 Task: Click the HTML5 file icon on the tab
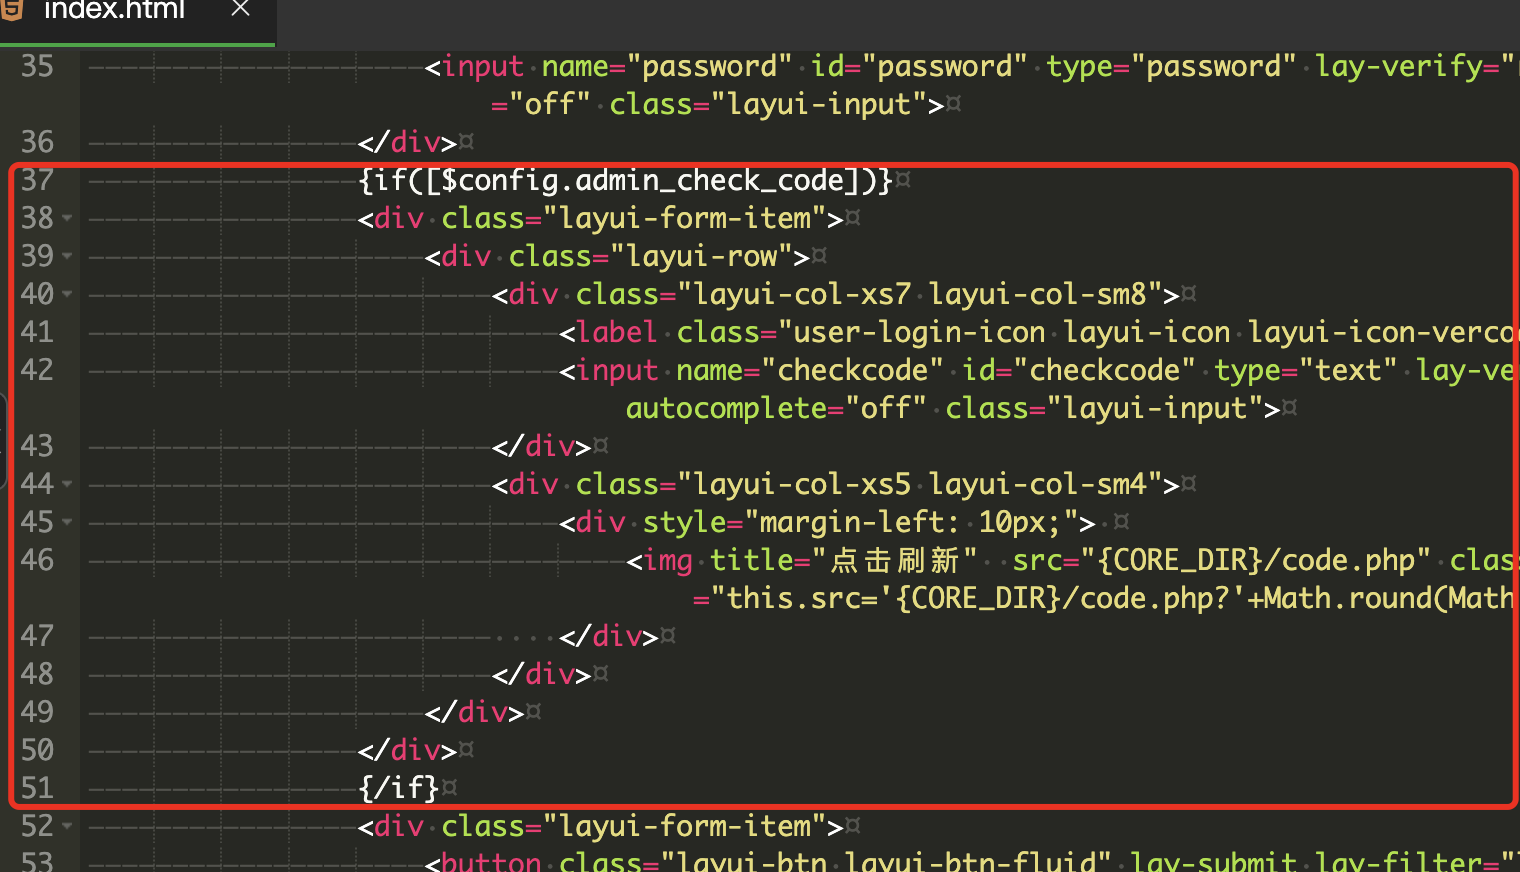(x=12, y=10)
